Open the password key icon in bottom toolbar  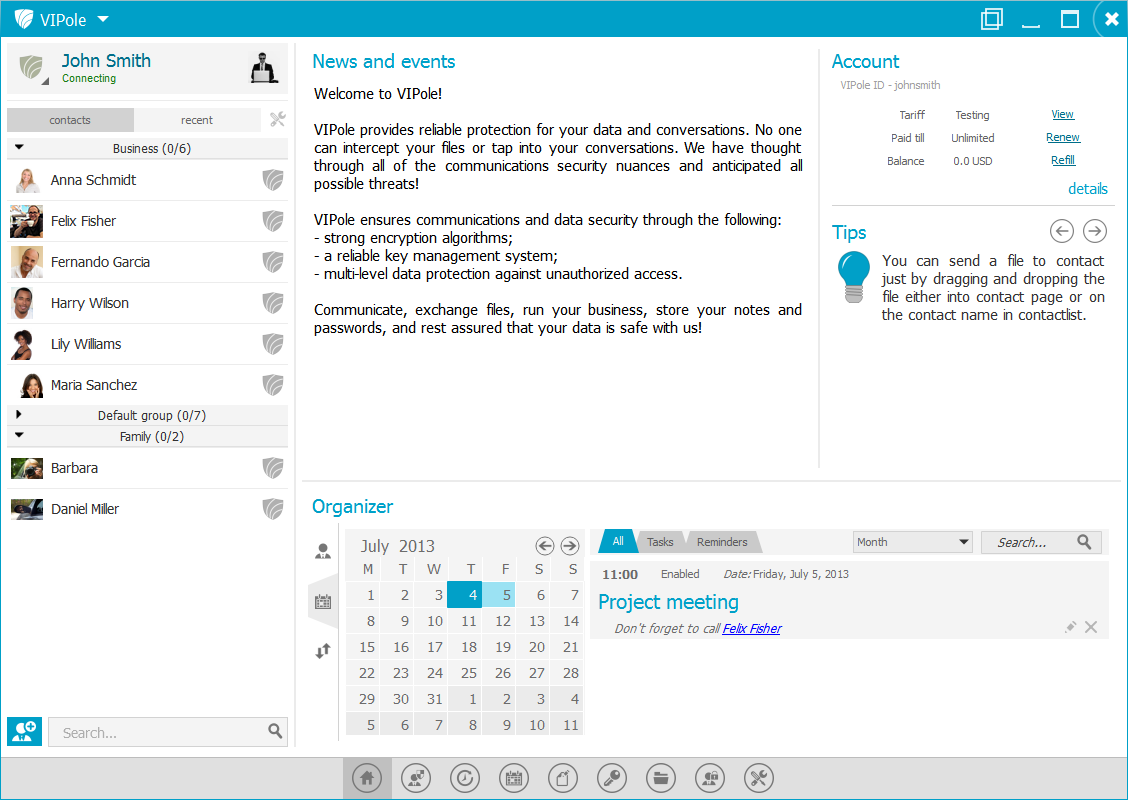[x=612, y=778]
